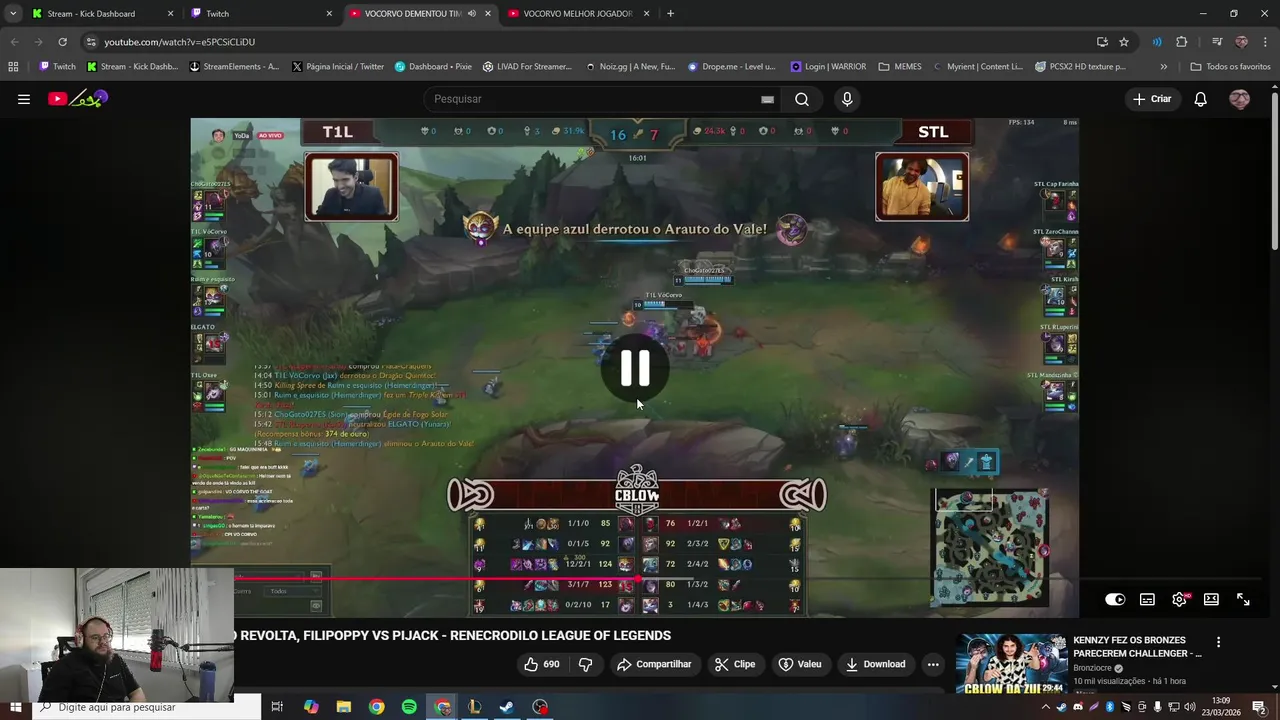1280x720 pixels.
Task: Open League of Legends taskbar icon
Action: tap(475, 707)
